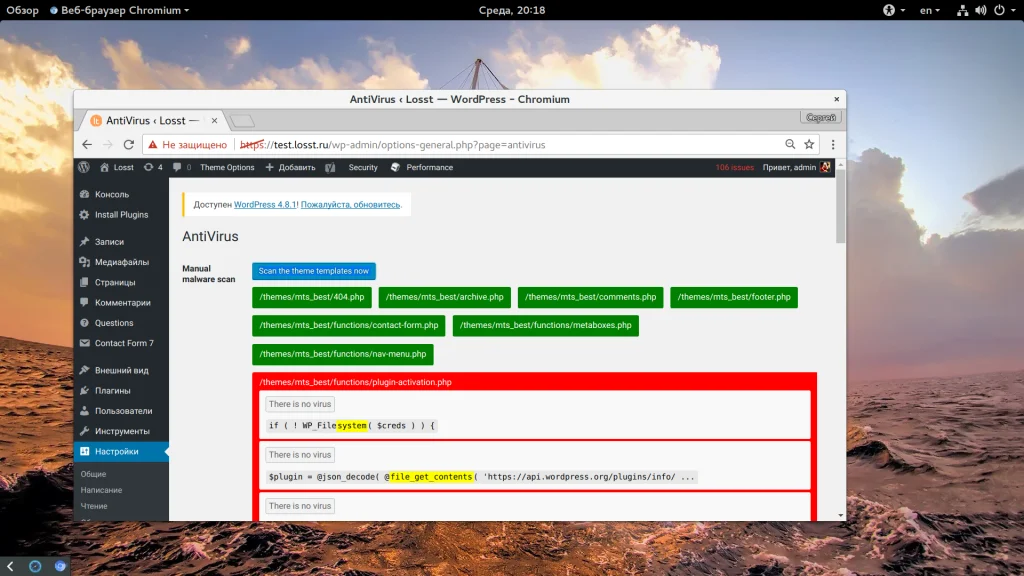Open Install Plugins in the sidebar
Image resolution: width=1024 pixels, height=576 pixels.
point(121,214)
